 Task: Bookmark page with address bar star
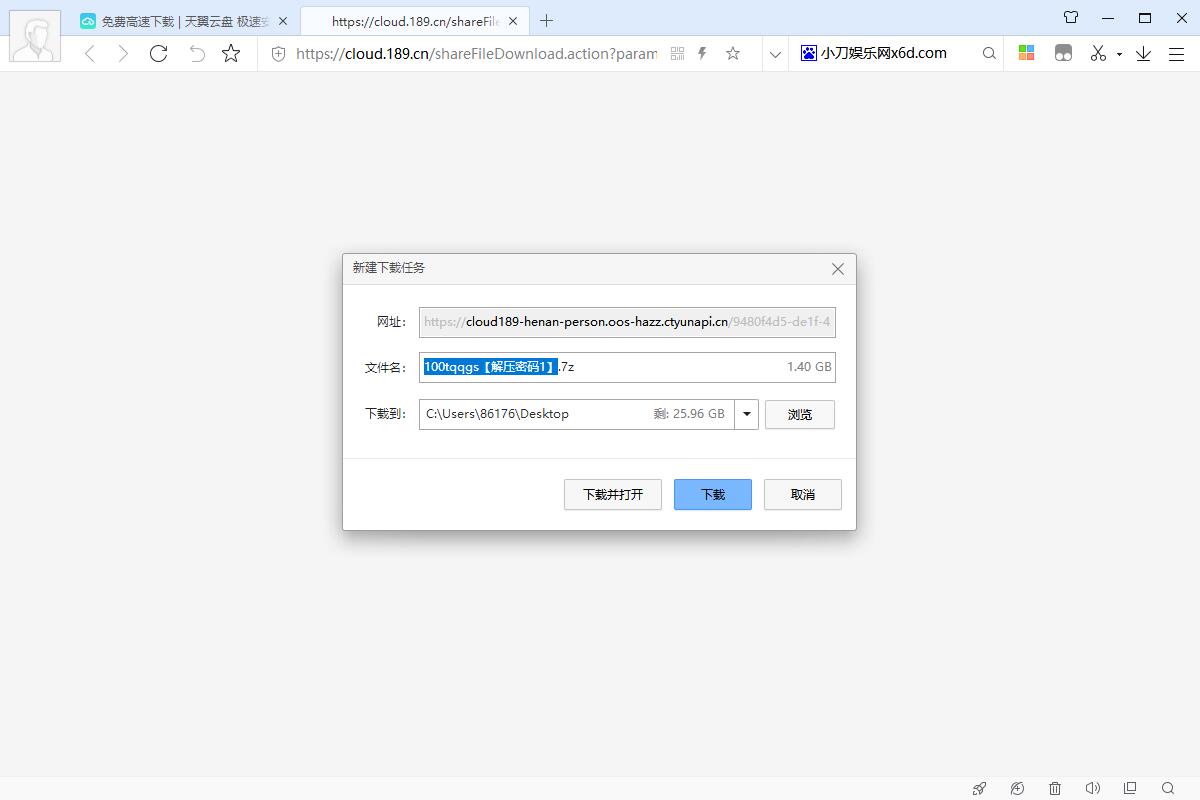tap(733, 54)
